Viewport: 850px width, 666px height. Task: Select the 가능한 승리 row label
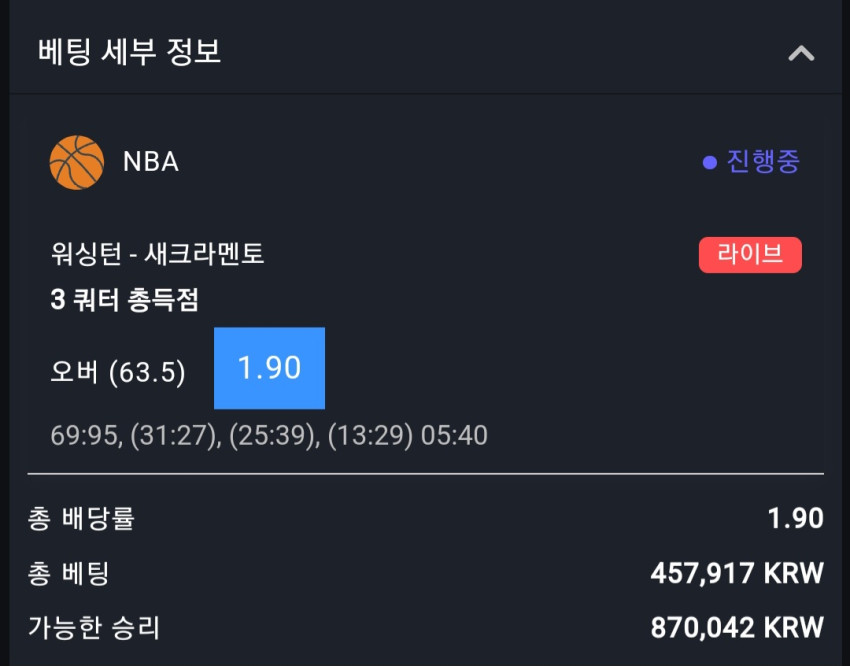[94, 628]
